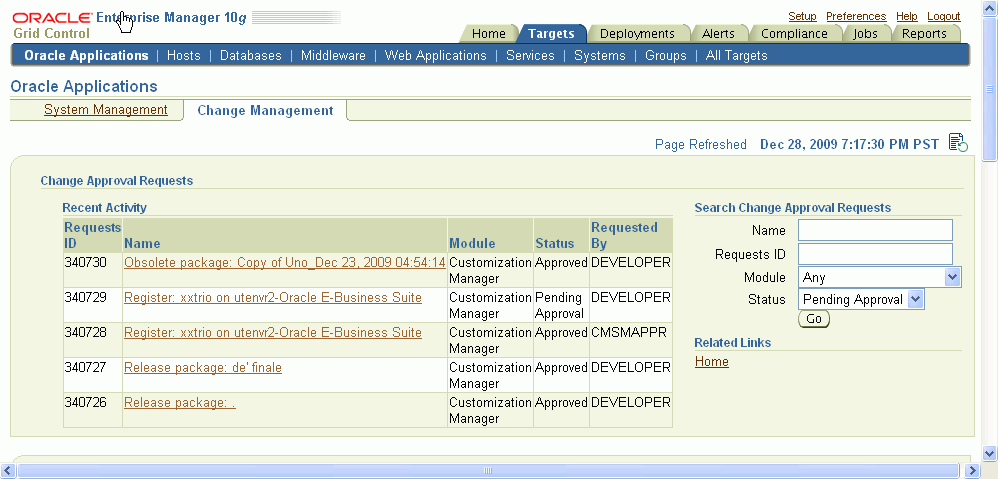Click the page refresh icon

coord(958,143)
